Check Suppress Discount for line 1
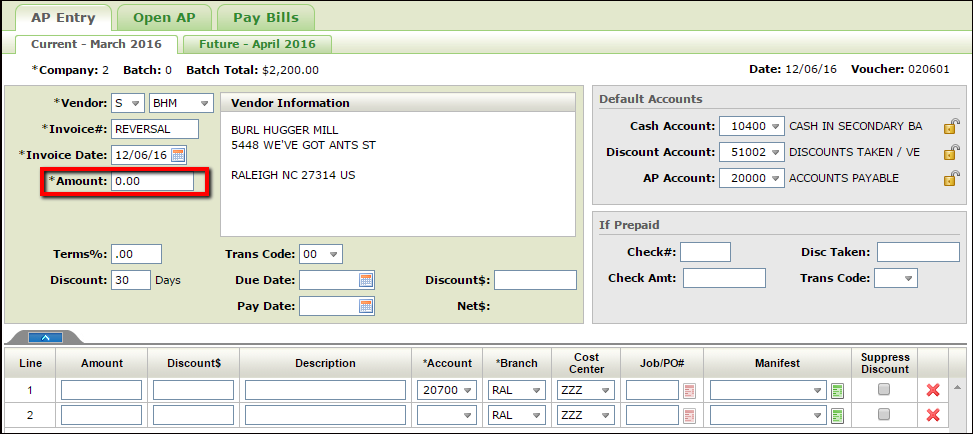 click(884, 389)
